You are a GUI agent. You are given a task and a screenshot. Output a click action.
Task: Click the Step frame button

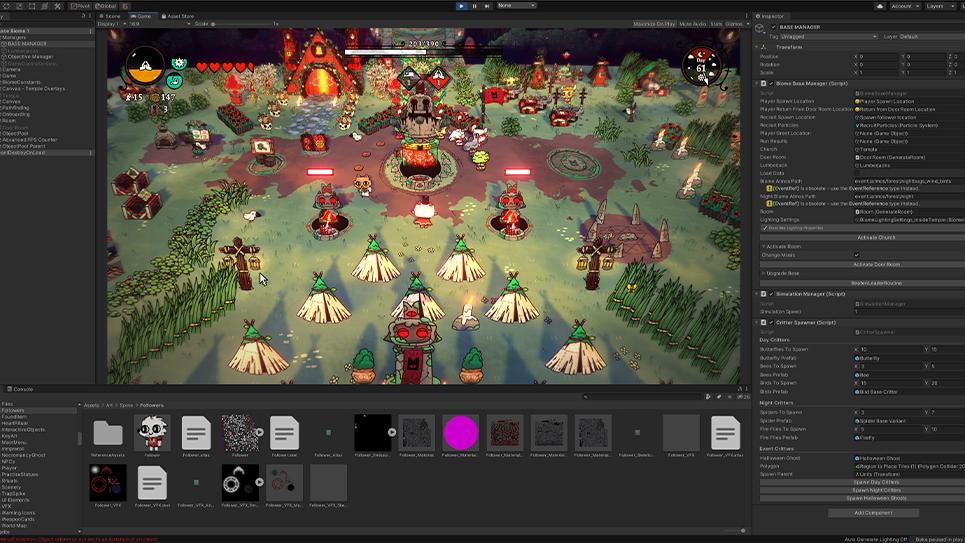[x=487, y=6]
